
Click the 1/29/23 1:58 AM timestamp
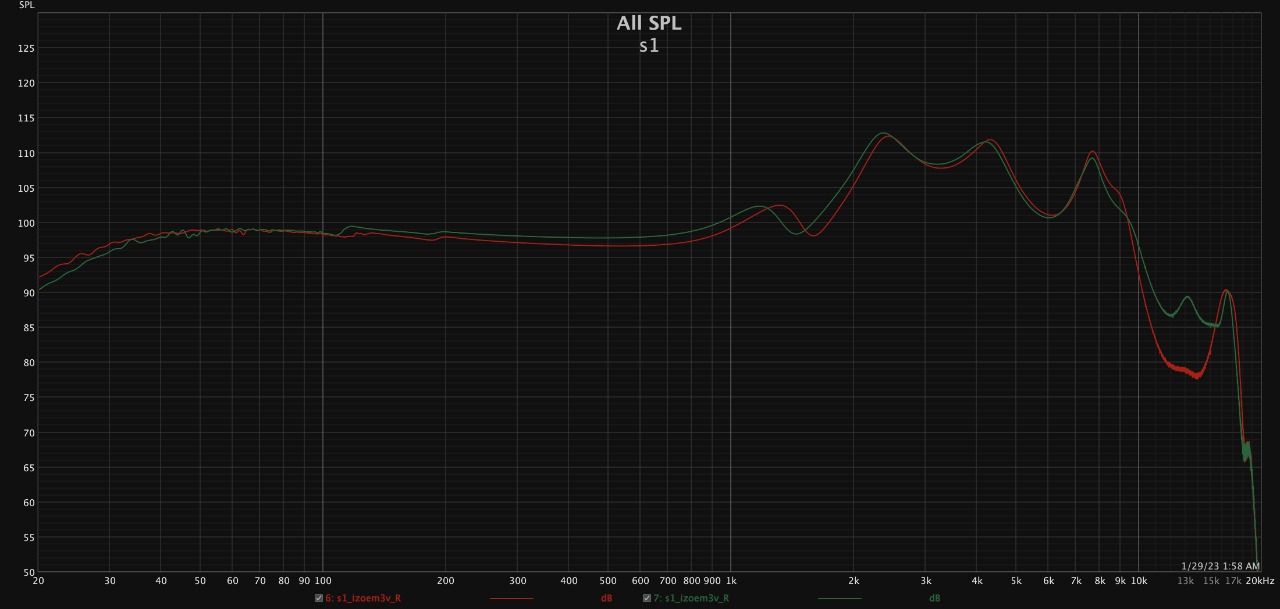(1220, 566)
